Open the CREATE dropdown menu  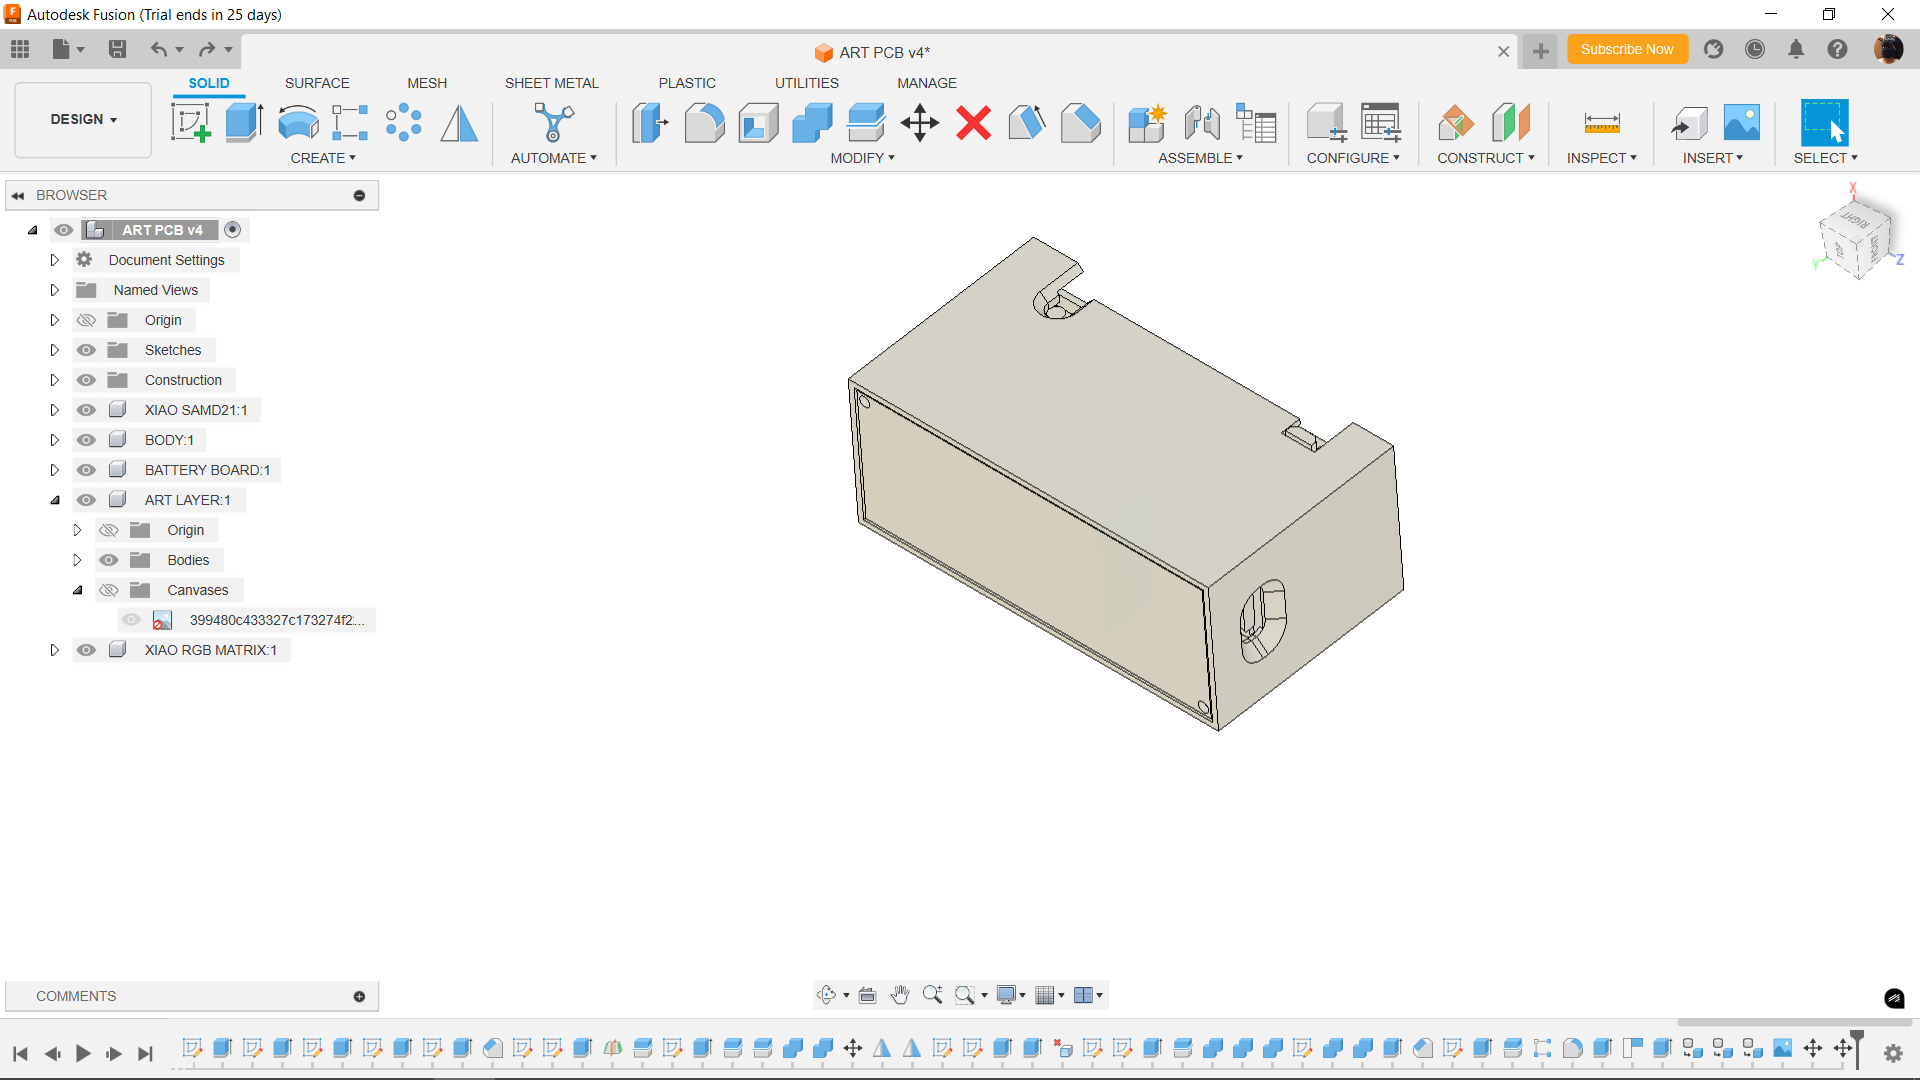(323, 158)
